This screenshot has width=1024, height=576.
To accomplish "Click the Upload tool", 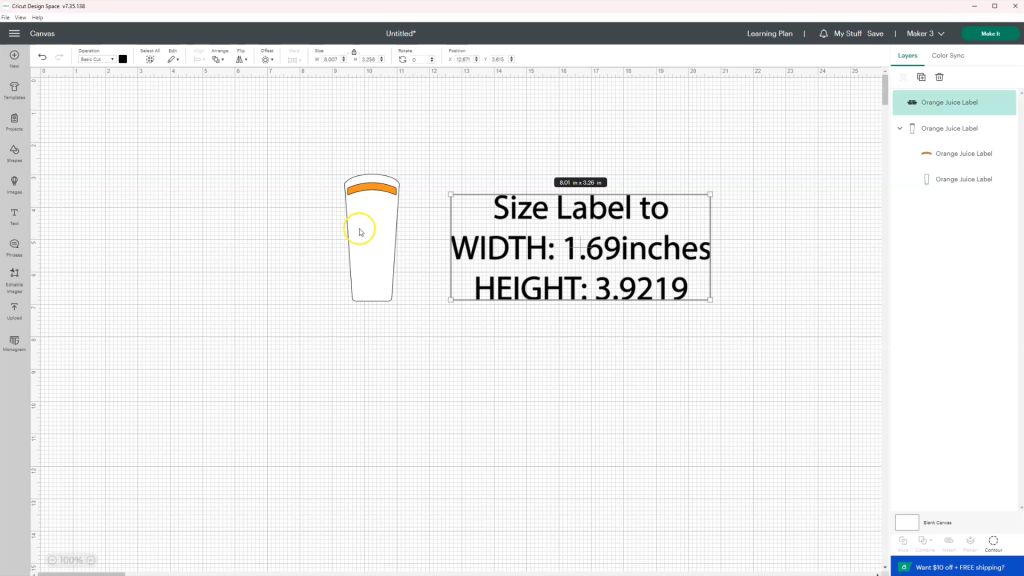I will [14, 311].
